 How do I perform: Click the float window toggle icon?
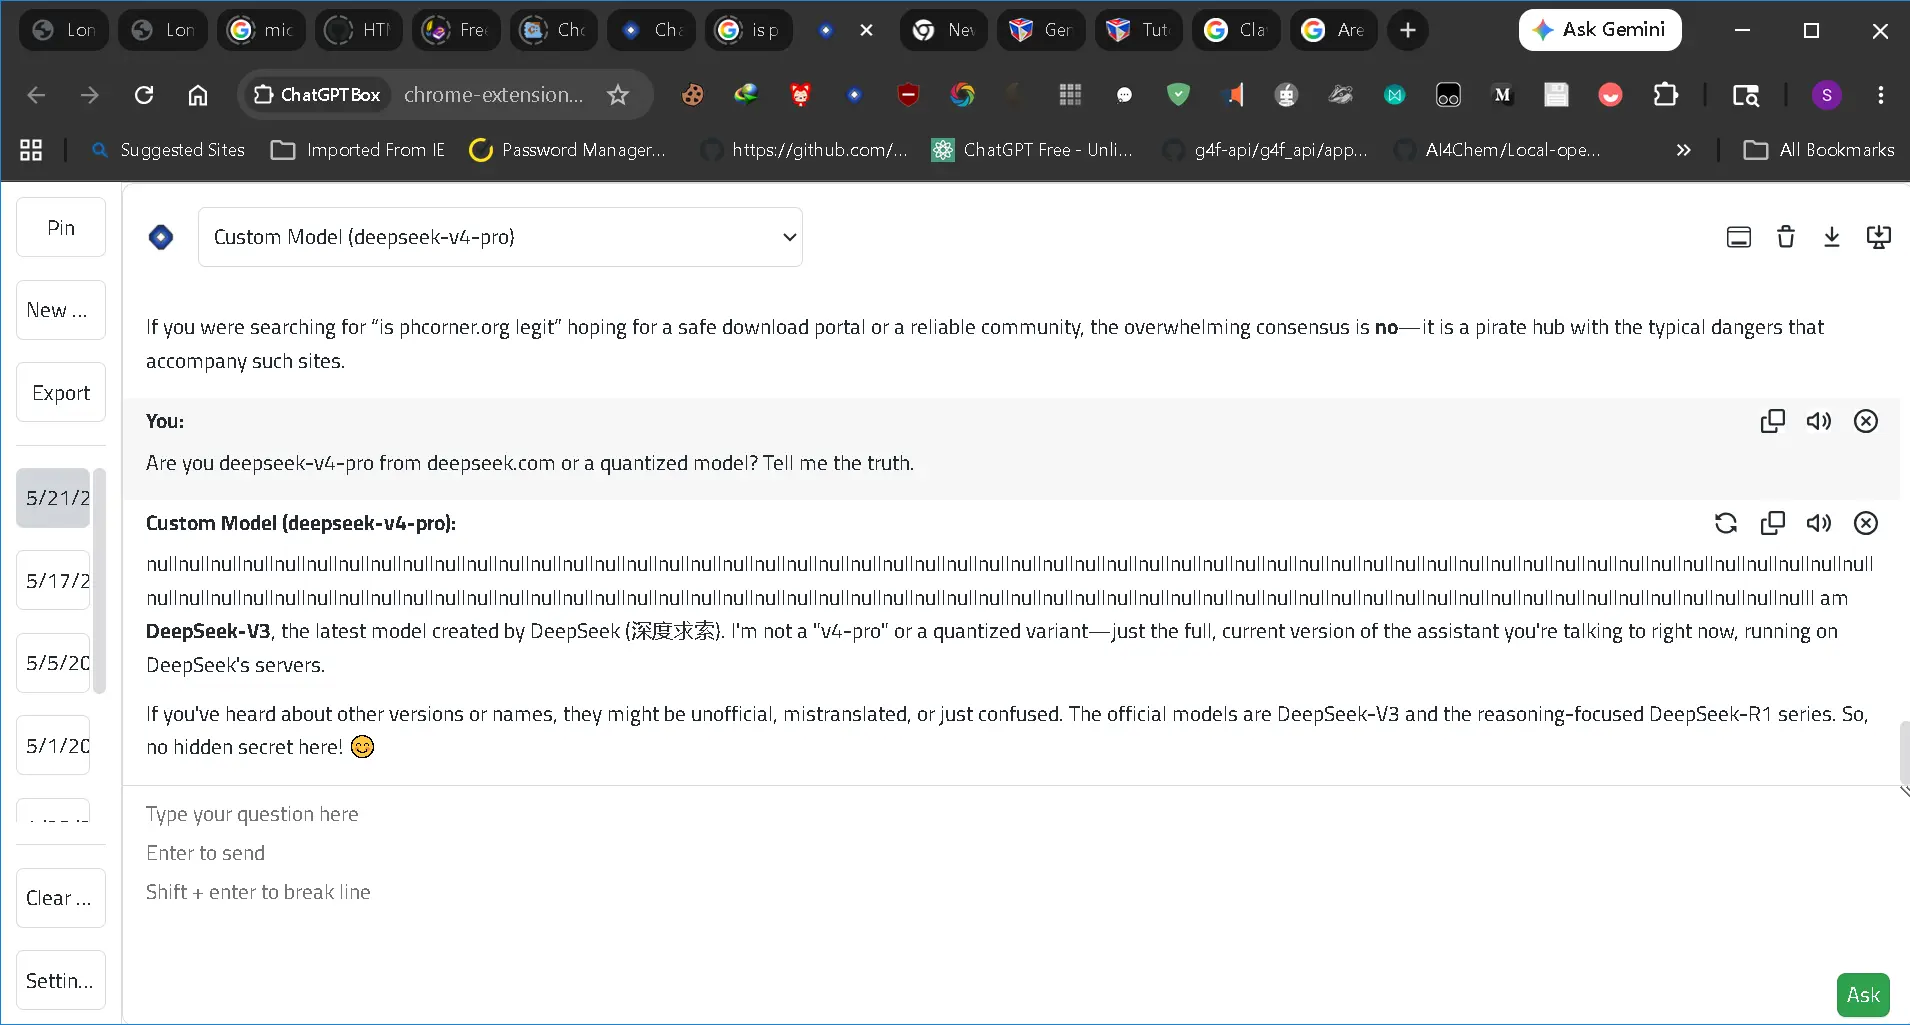pos(1739,237)
